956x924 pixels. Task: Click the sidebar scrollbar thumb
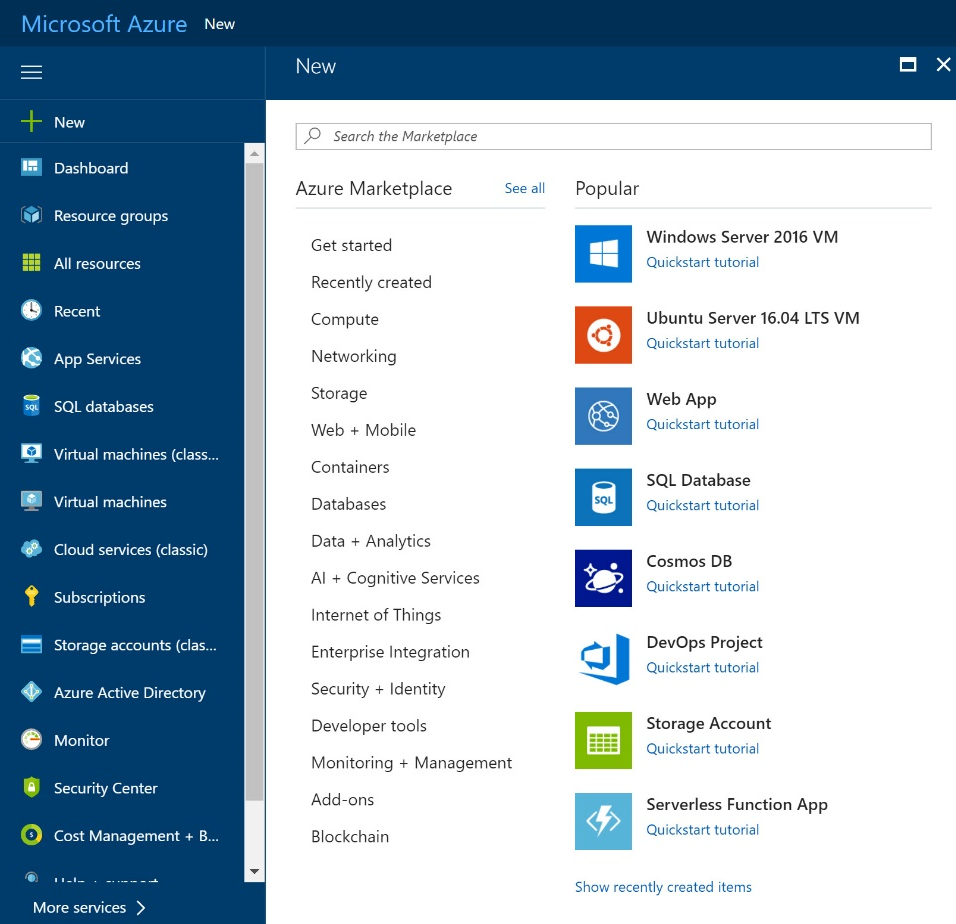coord(254,482)
